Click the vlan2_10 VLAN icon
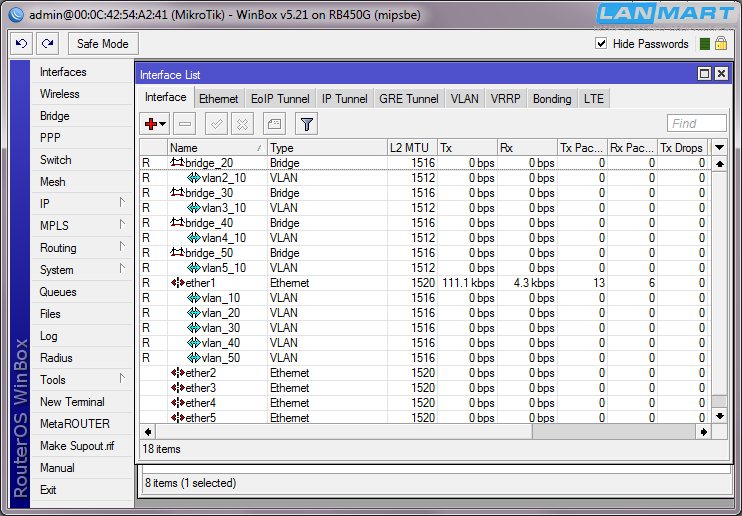Image resolution: width=742 pixels, height=516 pixels. pos(194,178)
